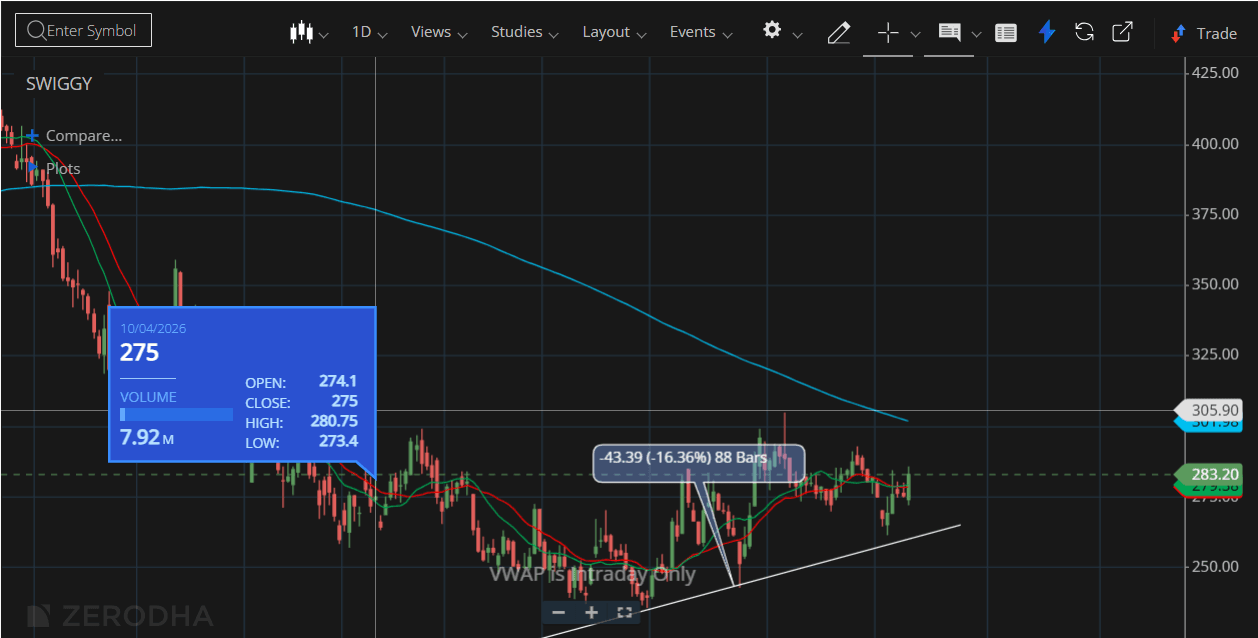Click the magnifier icon in symbol search

[x=35, y=31]
